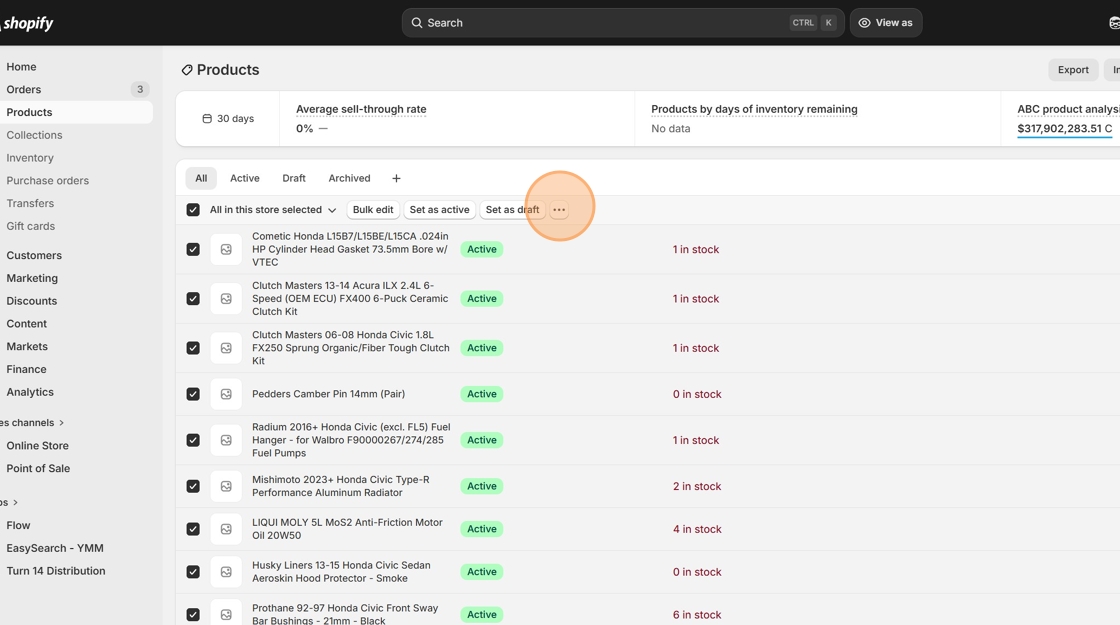Click the Export button
Image resolution: width=1120 pixels, height=625 pixels.
click(1073, 70)
